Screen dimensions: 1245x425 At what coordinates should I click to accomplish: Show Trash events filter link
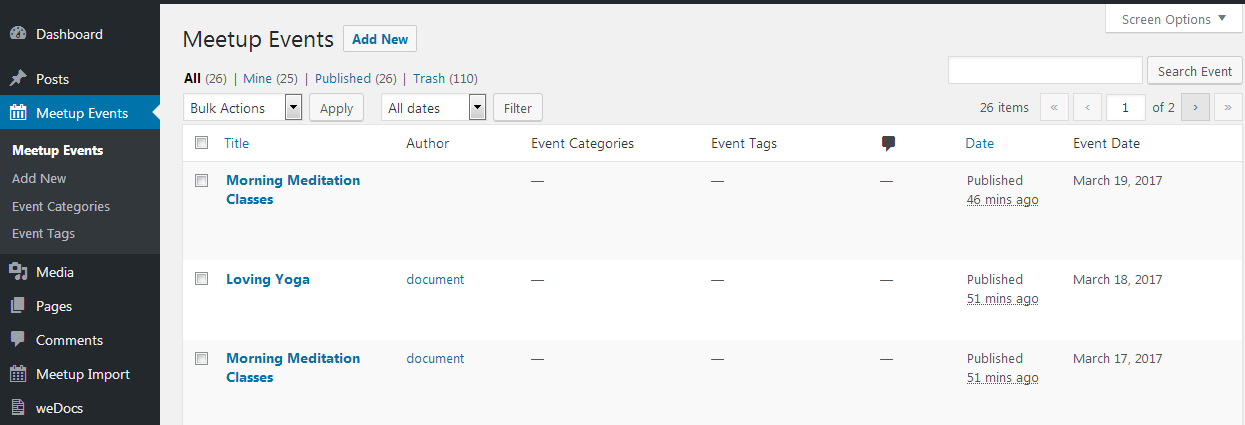click(x=429, y=78)
